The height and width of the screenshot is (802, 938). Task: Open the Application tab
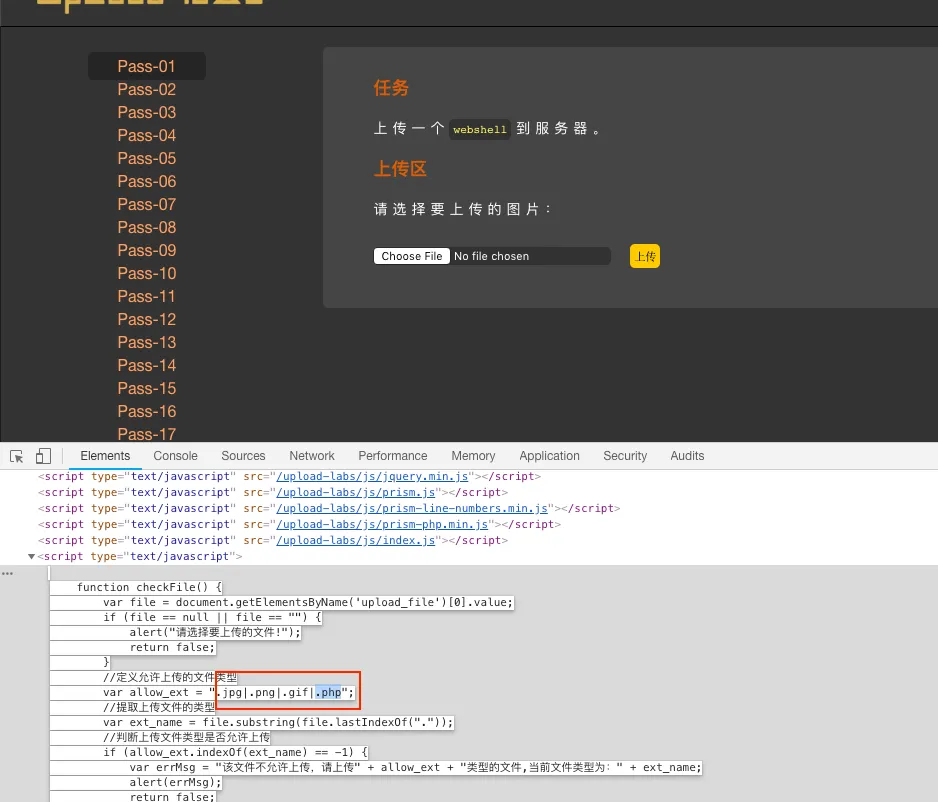point(549,456)
